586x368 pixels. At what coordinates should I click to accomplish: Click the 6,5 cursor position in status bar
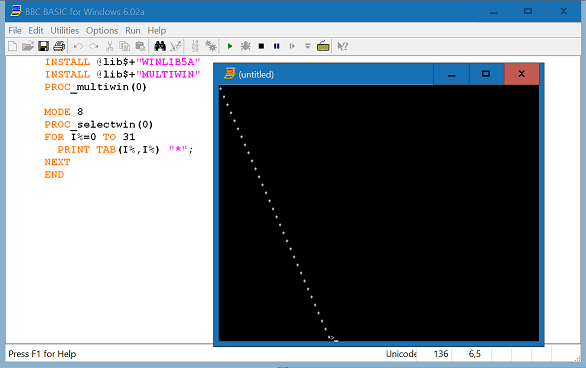(x=475, y=354)
